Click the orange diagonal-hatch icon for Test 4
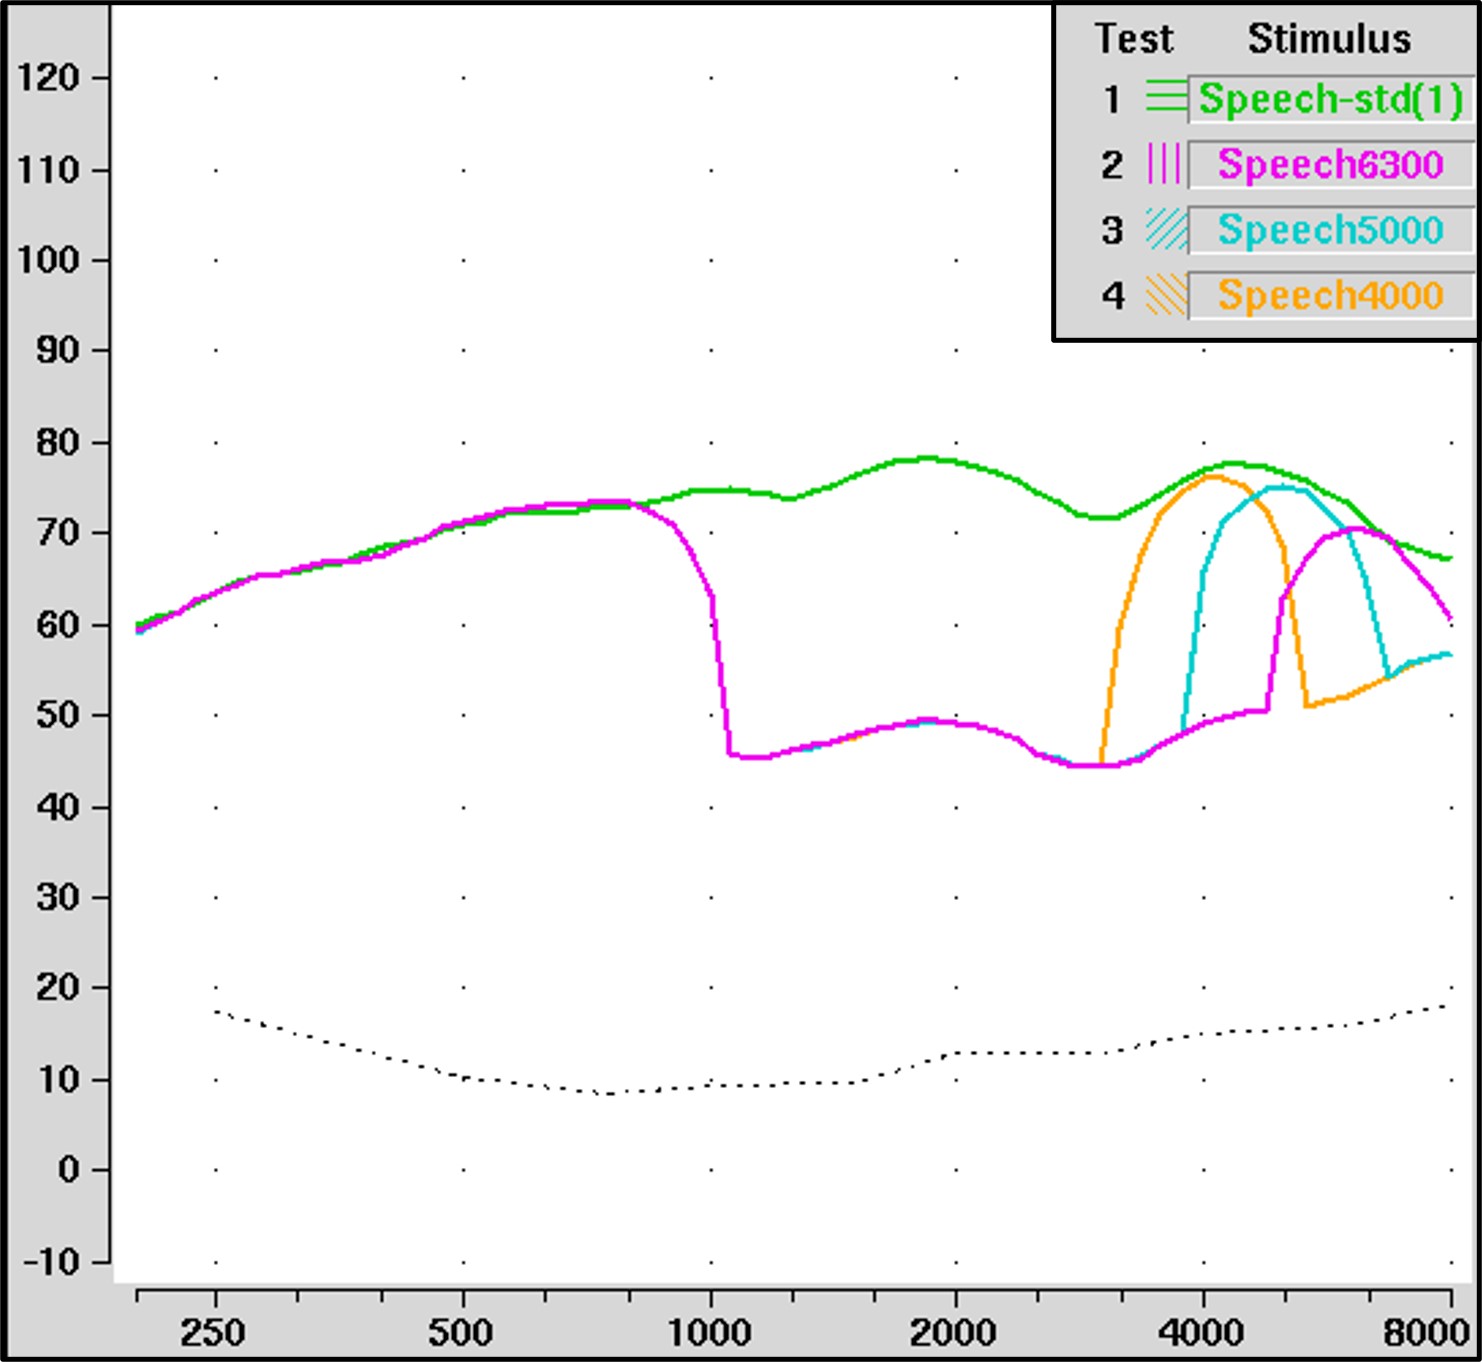Image resolution: width=1482 pixels, height=1362 pixels. pos(1166,295)
